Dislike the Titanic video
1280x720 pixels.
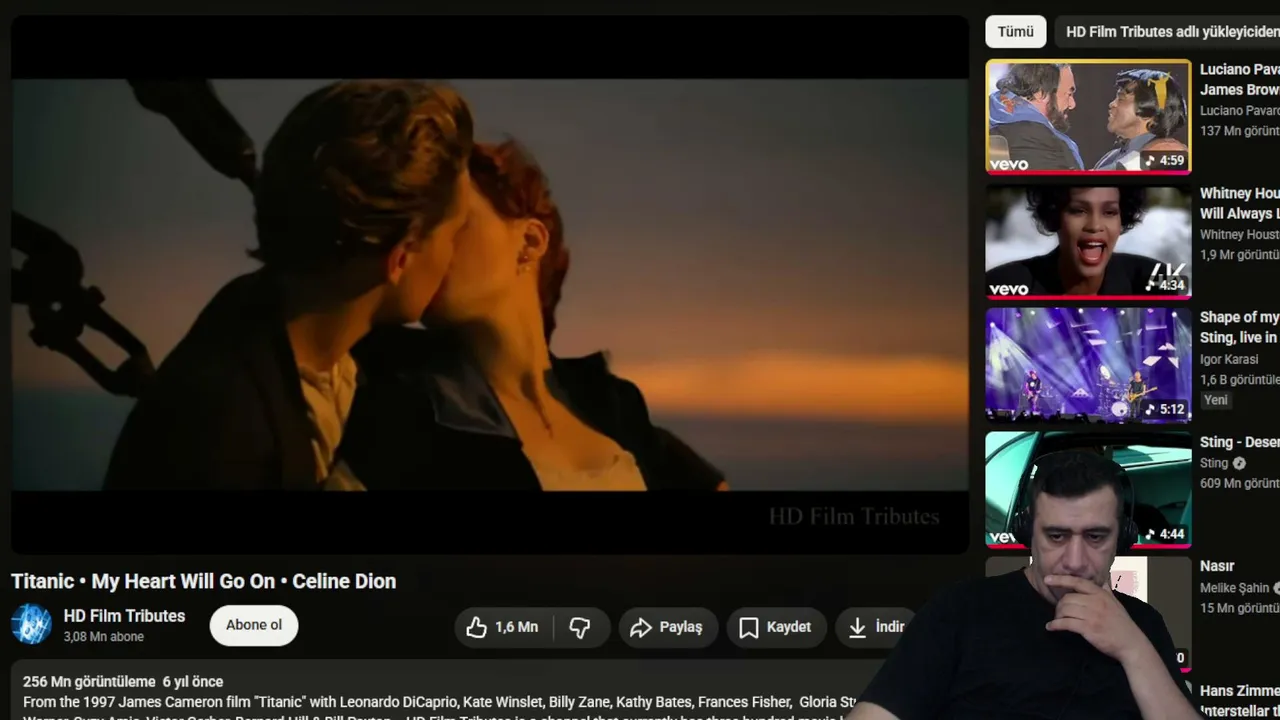click(580, 627)
